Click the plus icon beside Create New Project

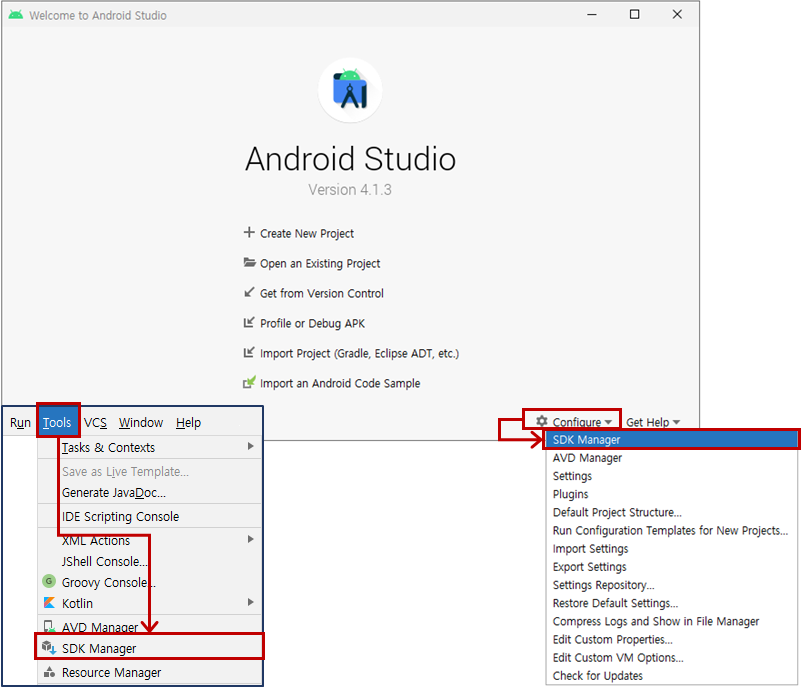click(x=249, y=232)
